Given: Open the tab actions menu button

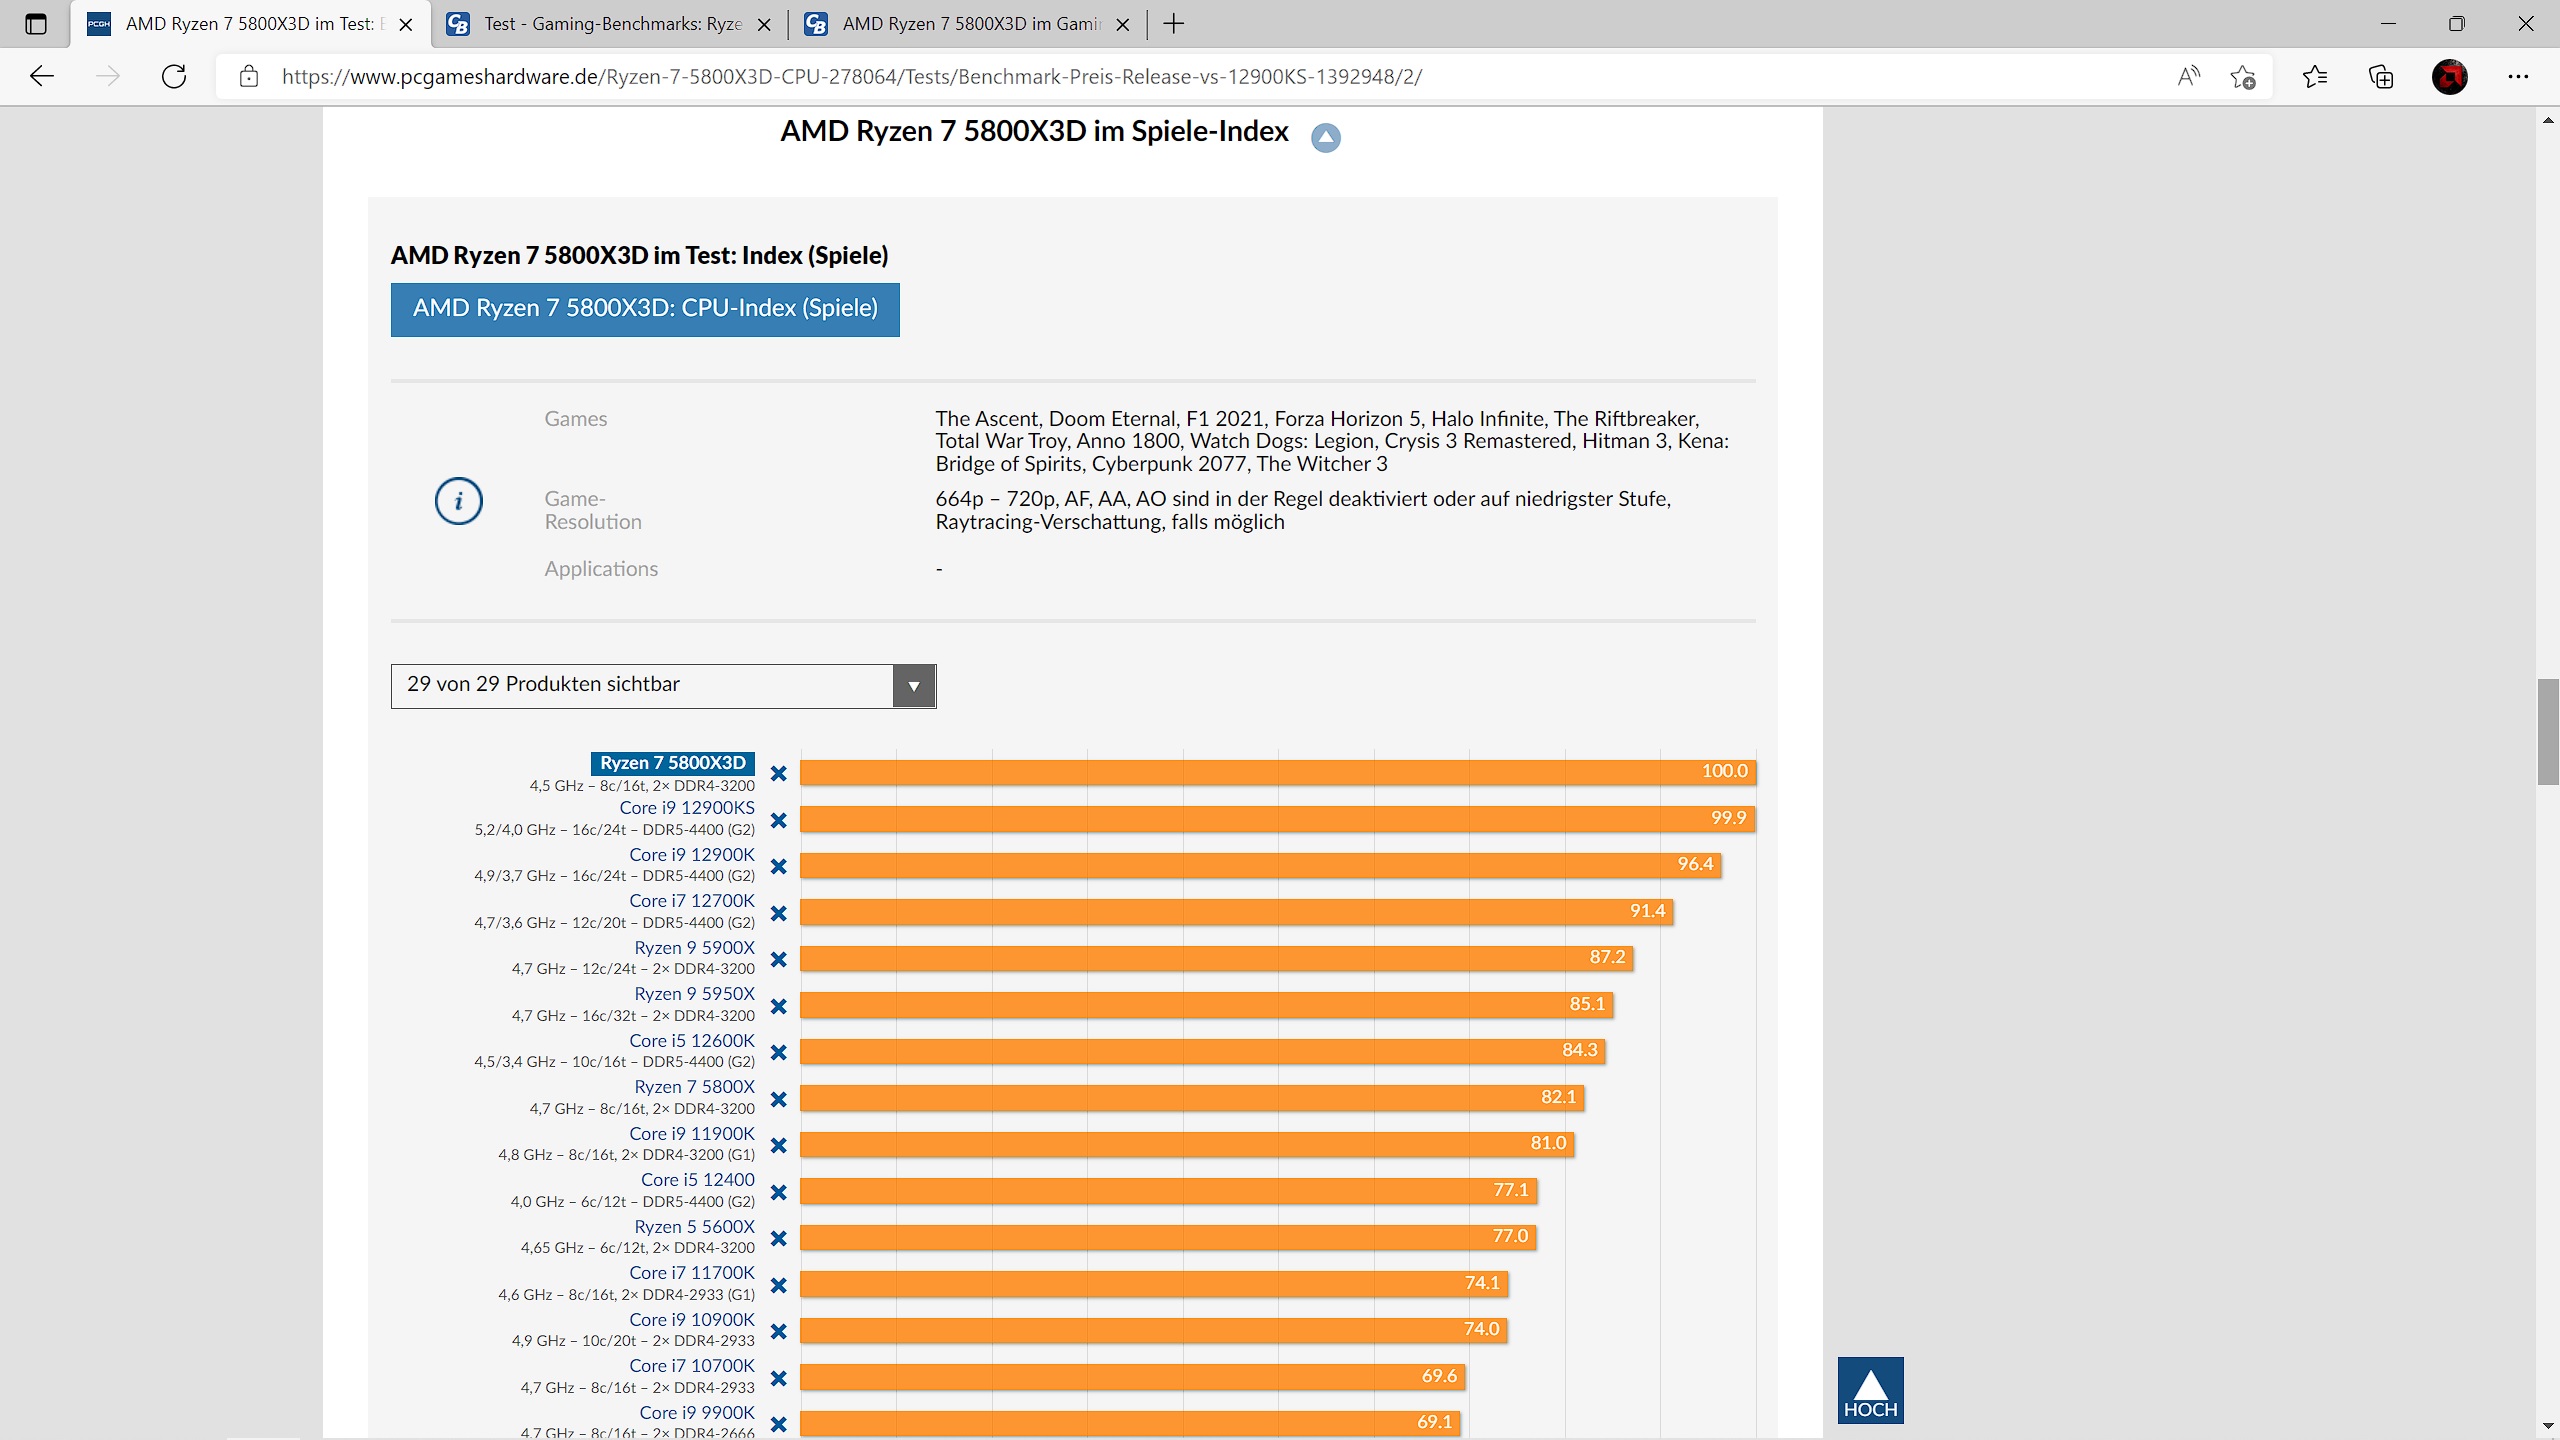Looking at the screenshot, I should (x=36, y=24).
